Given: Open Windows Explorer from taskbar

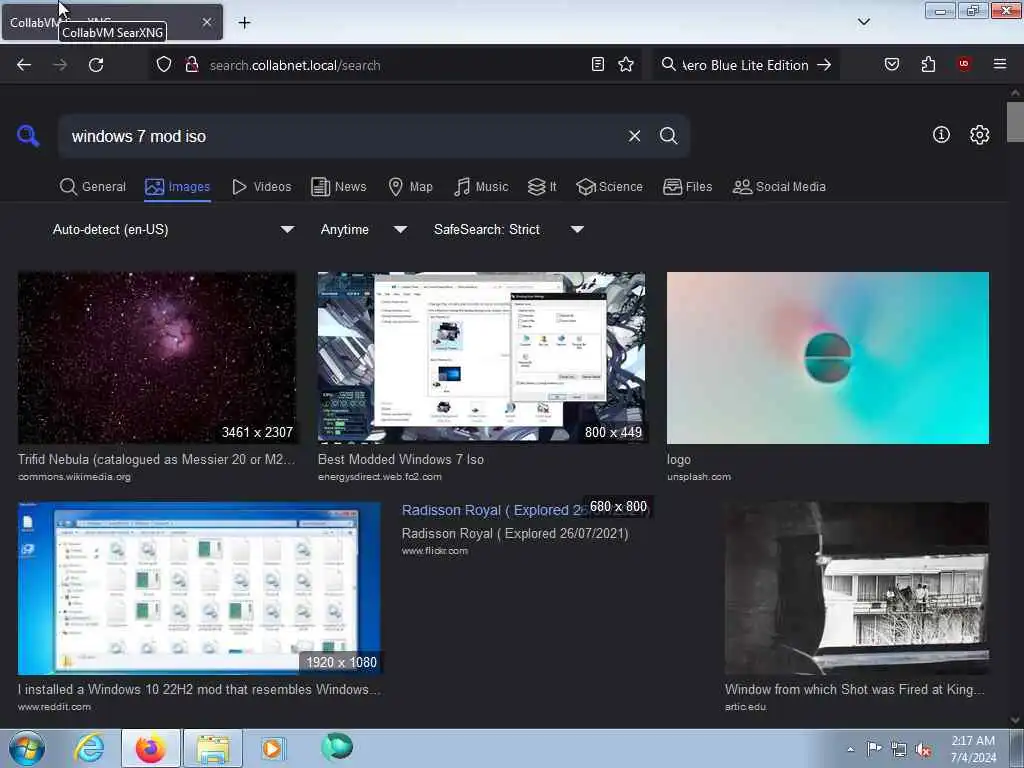Looking at the screenshot, I should pyautogui.click(x=213, y=748).
